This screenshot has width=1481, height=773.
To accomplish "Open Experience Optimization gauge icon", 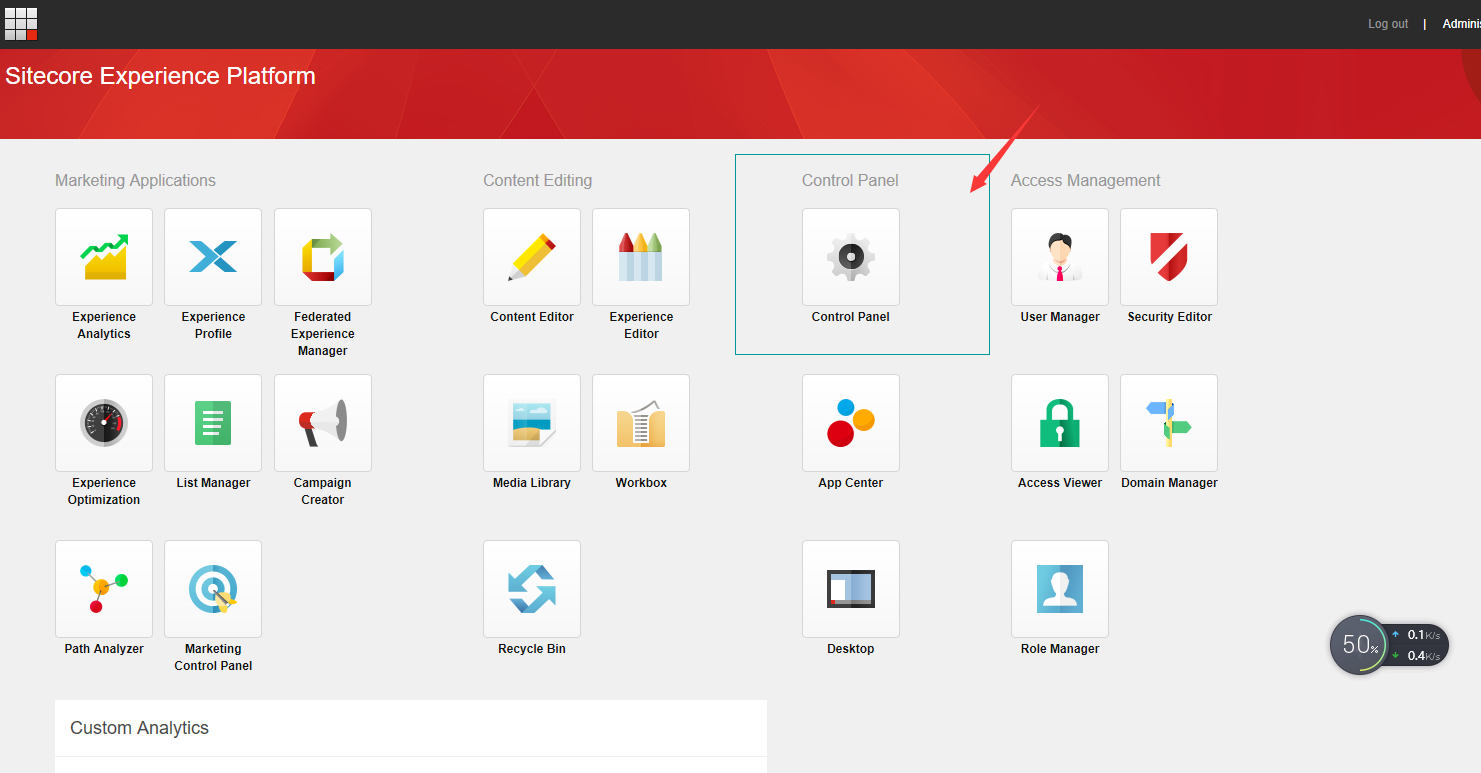I will click(x=104, y=423).
